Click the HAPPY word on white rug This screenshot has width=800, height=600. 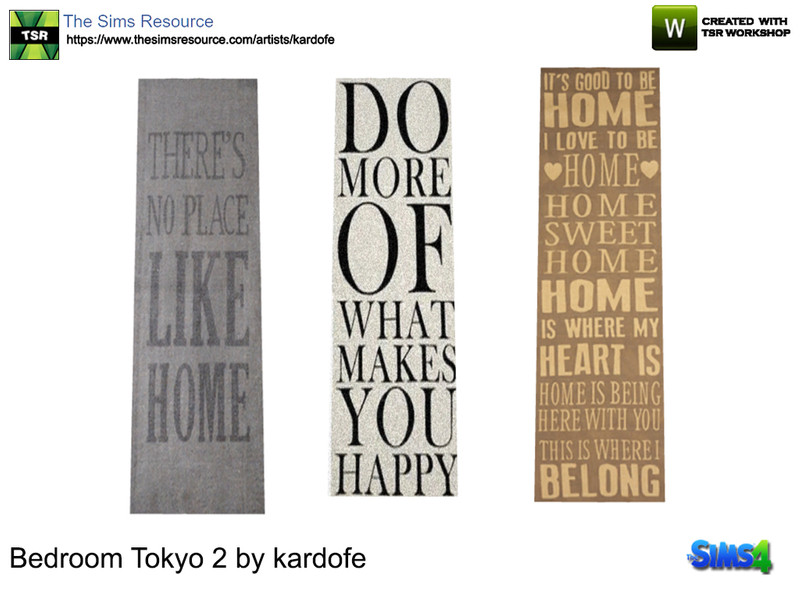pyautogui.click(x=396, y=474)
